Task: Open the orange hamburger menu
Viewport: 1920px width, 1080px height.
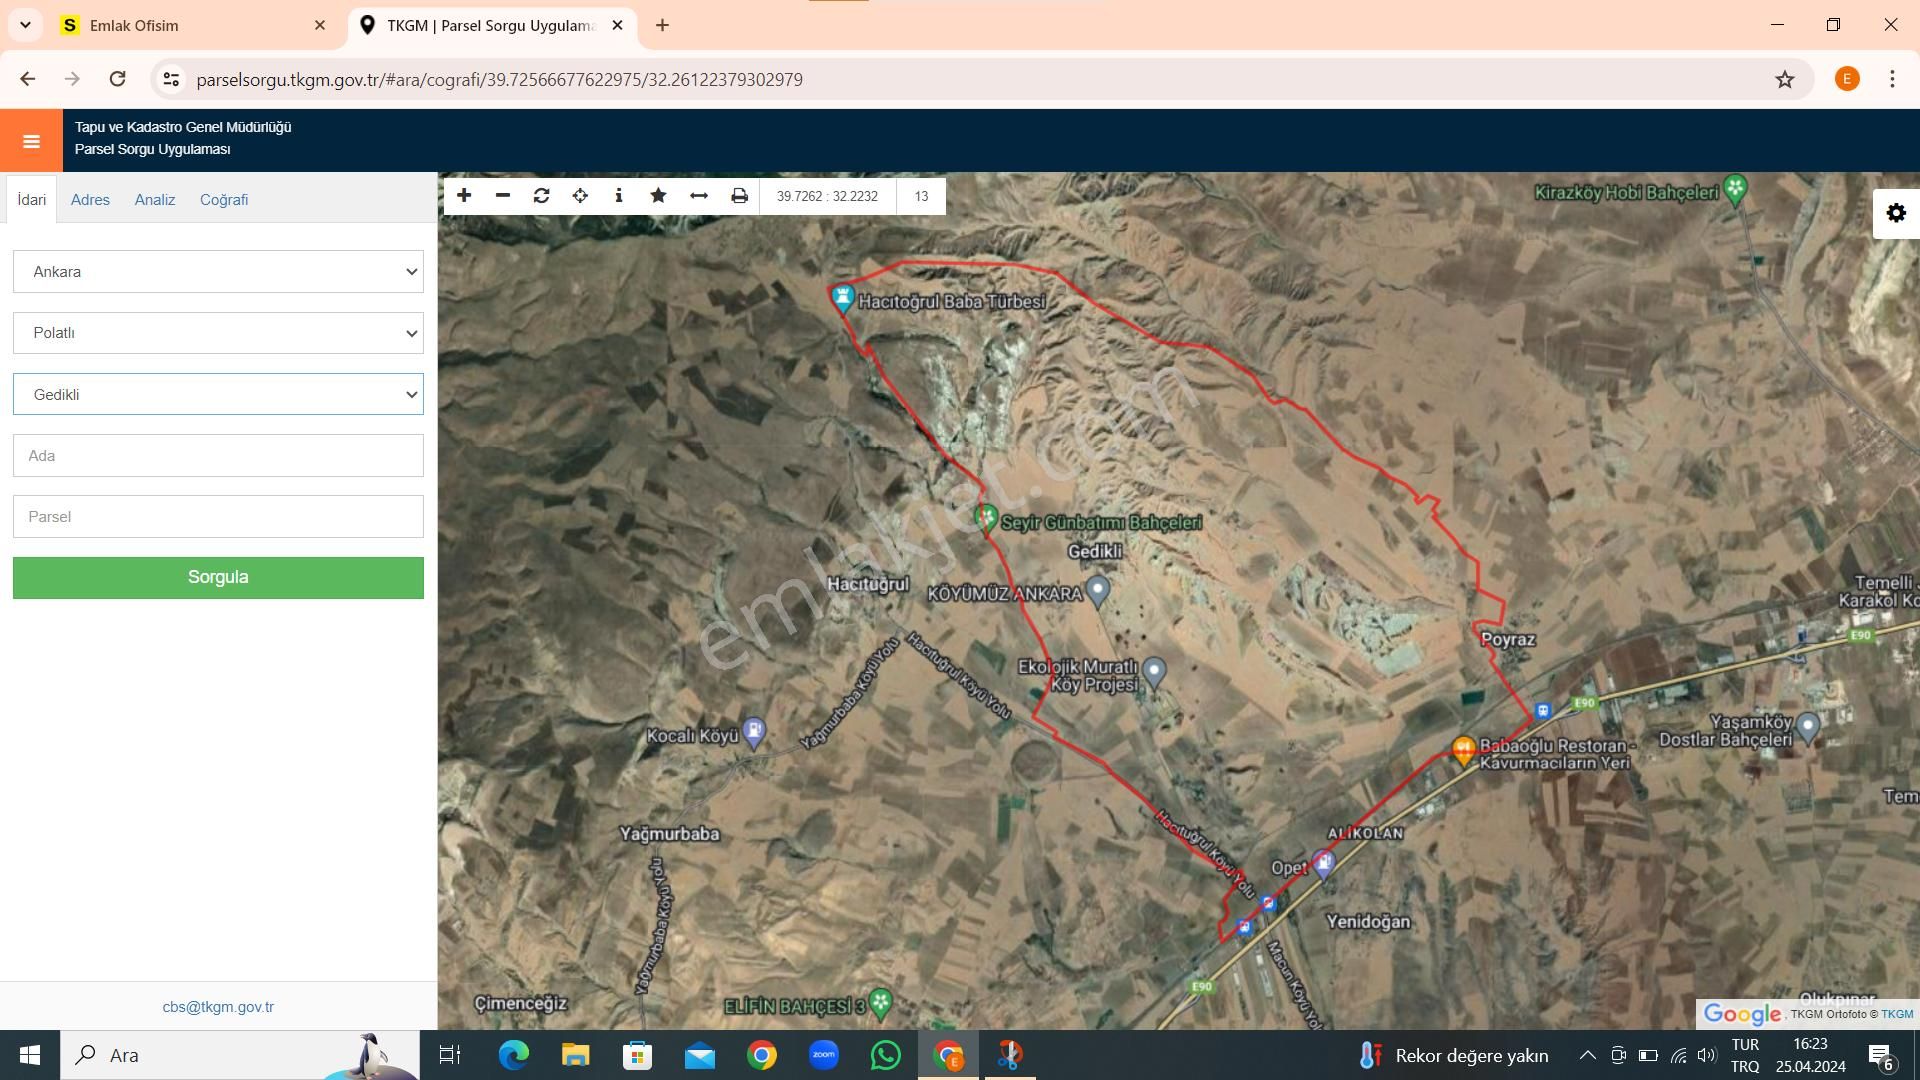Action: [x=31, y=141]
